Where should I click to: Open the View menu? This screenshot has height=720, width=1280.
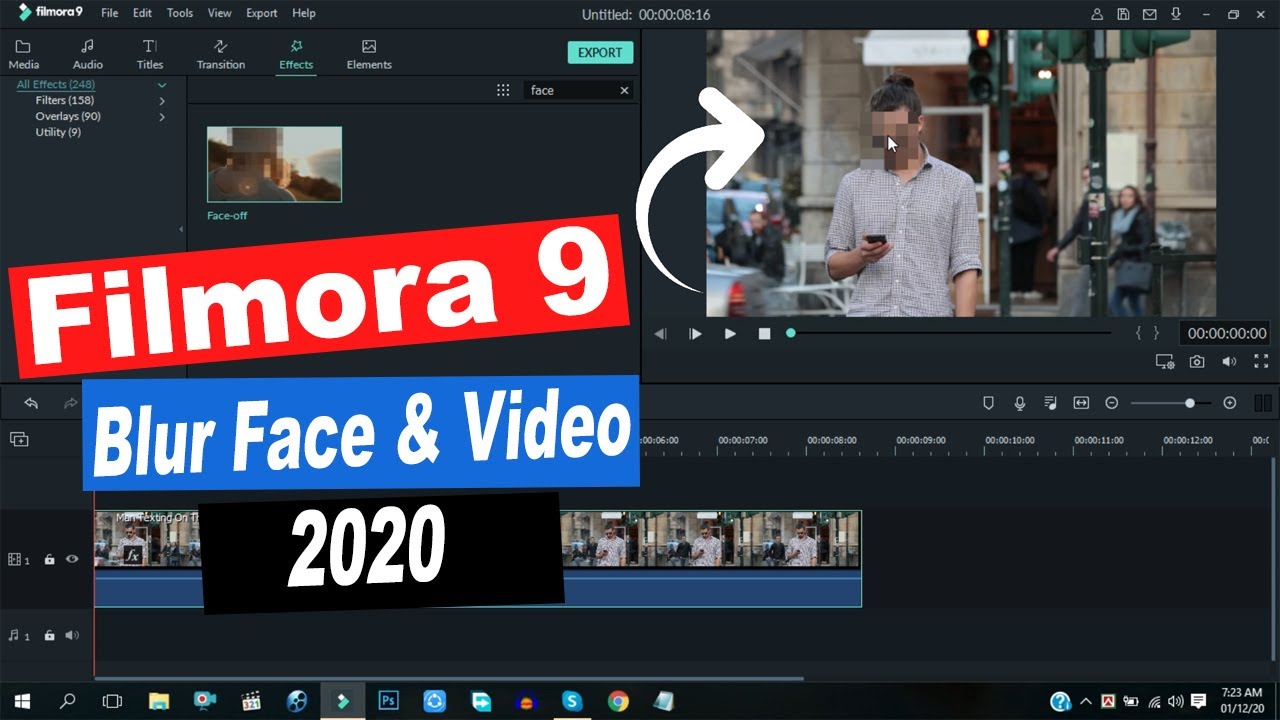[x=219, y=13]
